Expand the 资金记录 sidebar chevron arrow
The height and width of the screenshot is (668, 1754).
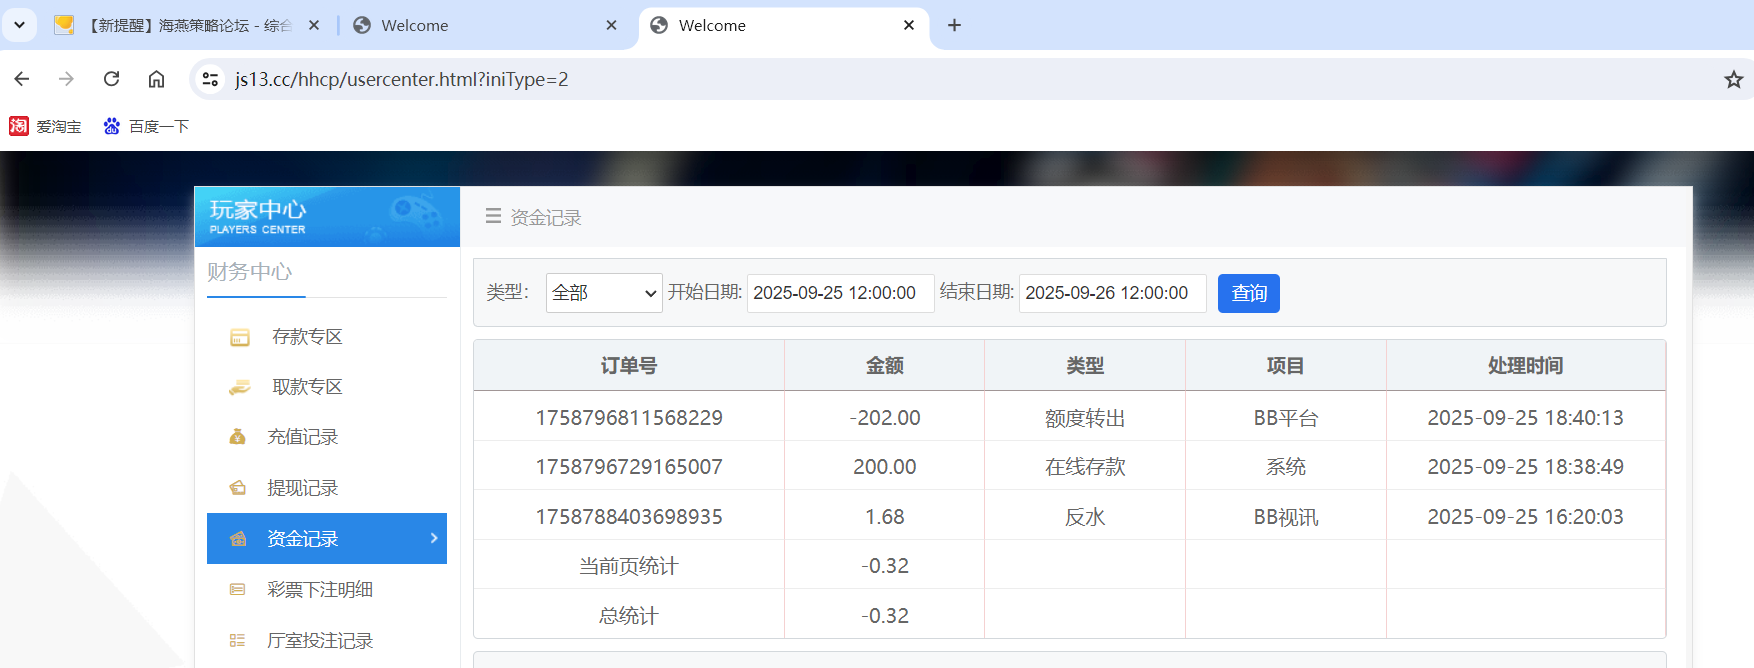(x=434, y=538)
